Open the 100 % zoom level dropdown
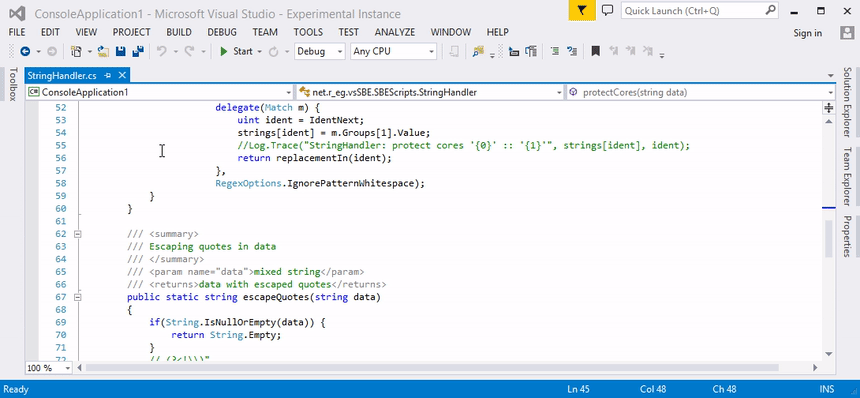This screenshot has height=398, width=860. pyautogui.click(x=49, y=368)
